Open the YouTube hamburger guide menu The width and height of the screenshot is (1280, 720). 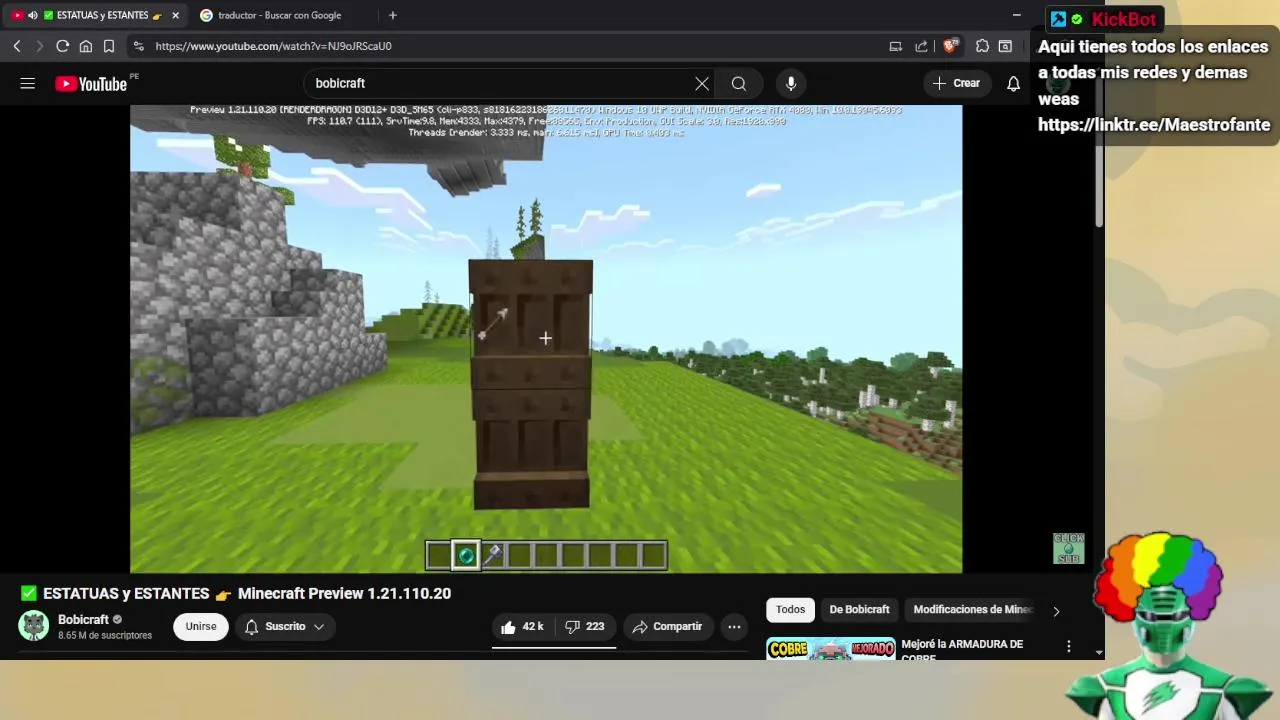click(28, 84)
